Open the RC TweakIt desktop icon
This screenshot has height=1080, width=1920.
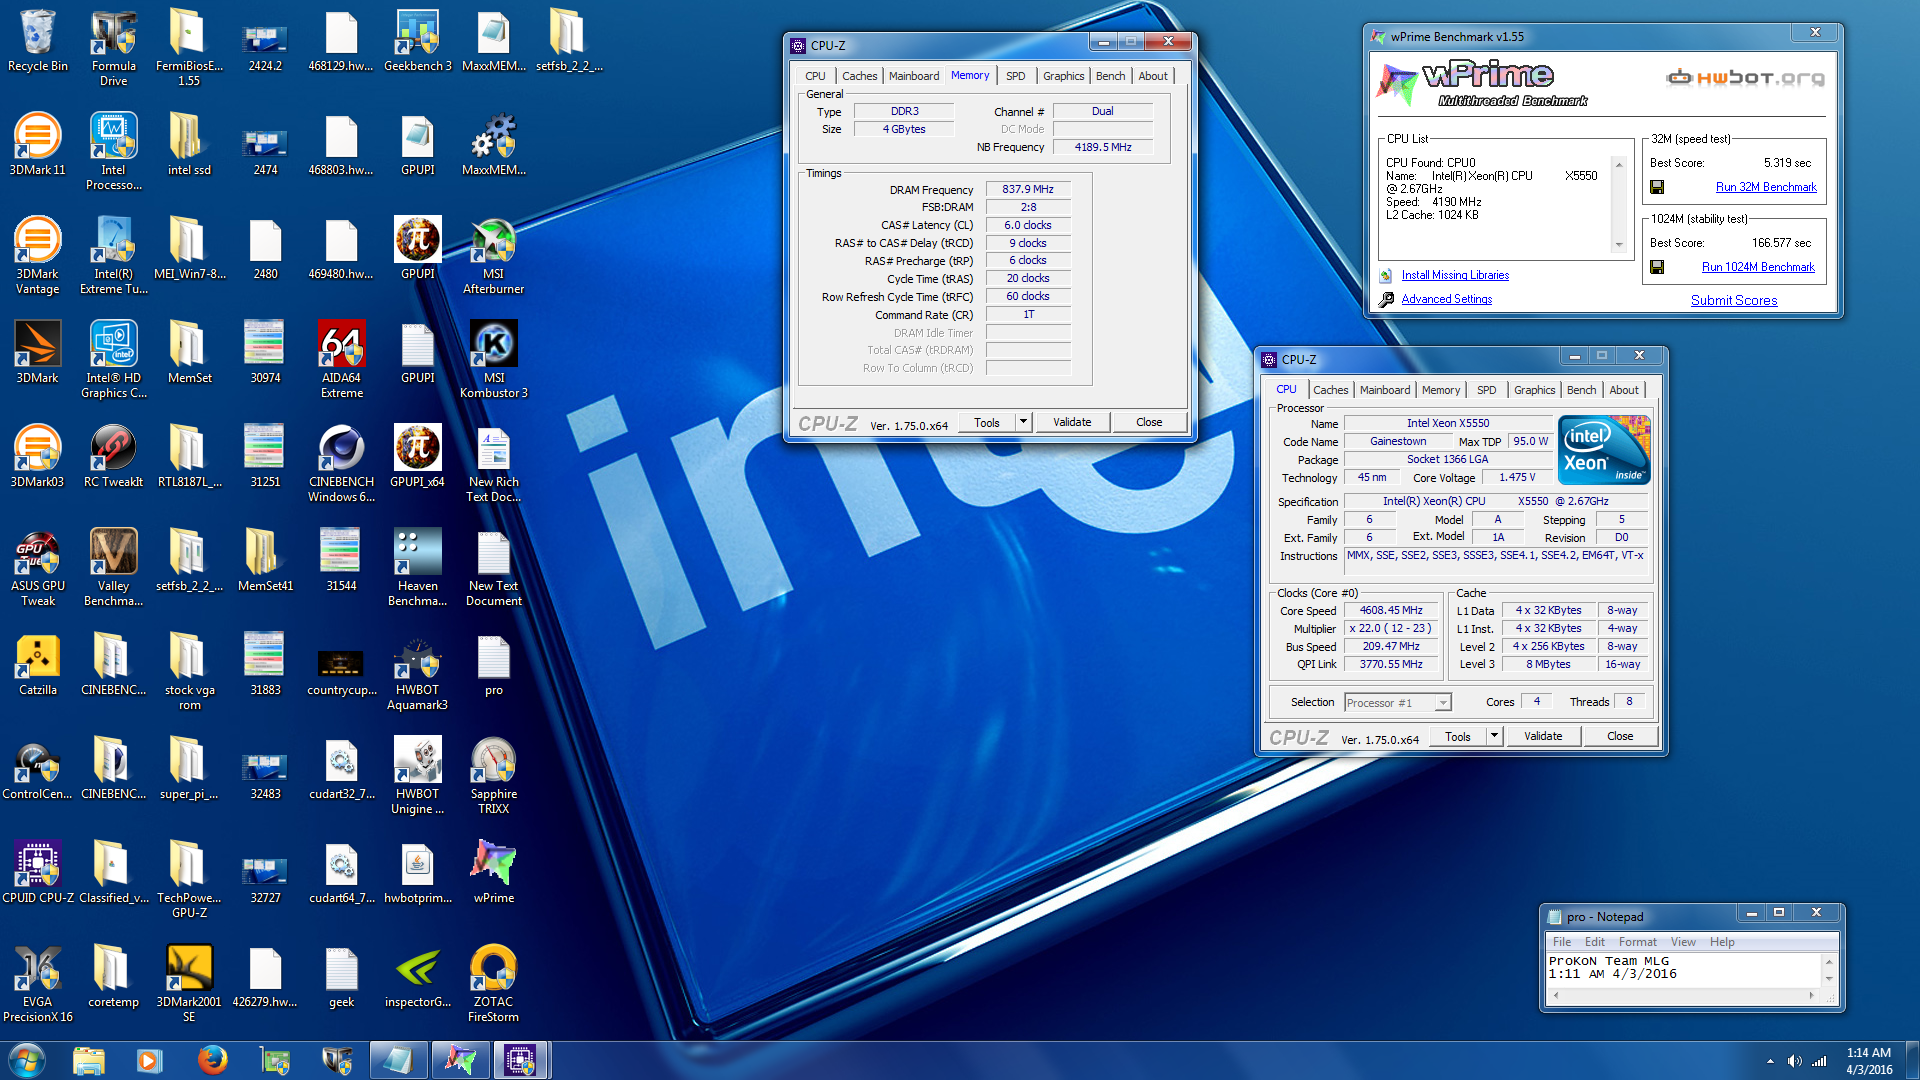pos(114,457)
